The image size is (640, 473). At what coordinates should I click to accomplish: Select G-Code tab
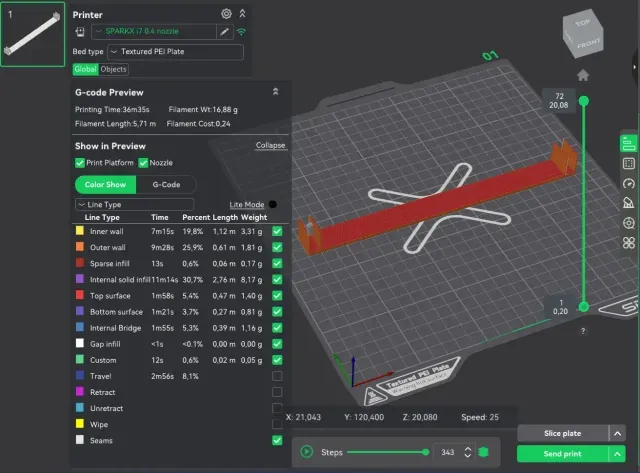tap(166, 184)
